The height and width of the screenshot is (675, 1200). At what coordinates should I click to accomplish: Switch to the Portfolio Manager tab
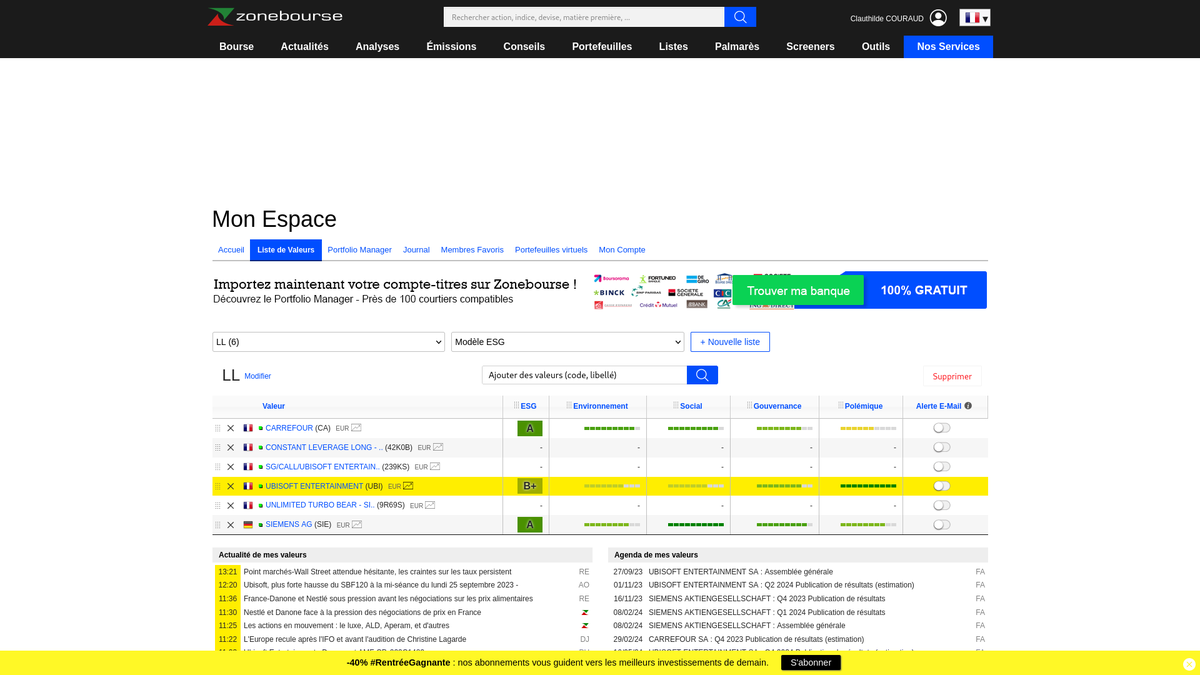pos(360,250)
